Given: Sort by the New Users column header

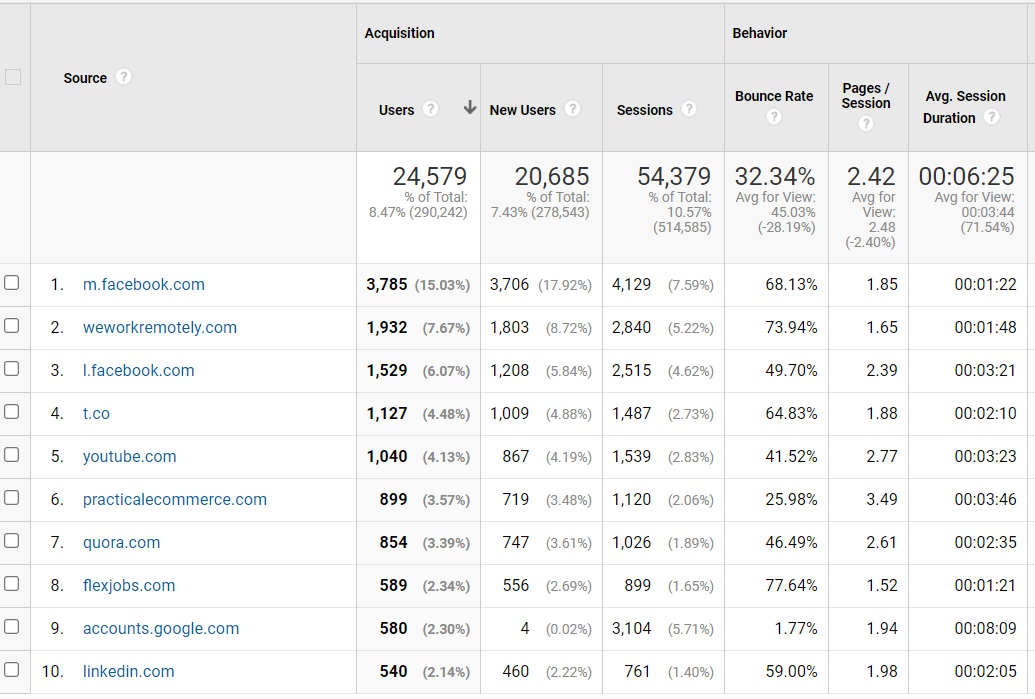Looking at the screenshot, I should pyautogui.click(x=522, y=110).
